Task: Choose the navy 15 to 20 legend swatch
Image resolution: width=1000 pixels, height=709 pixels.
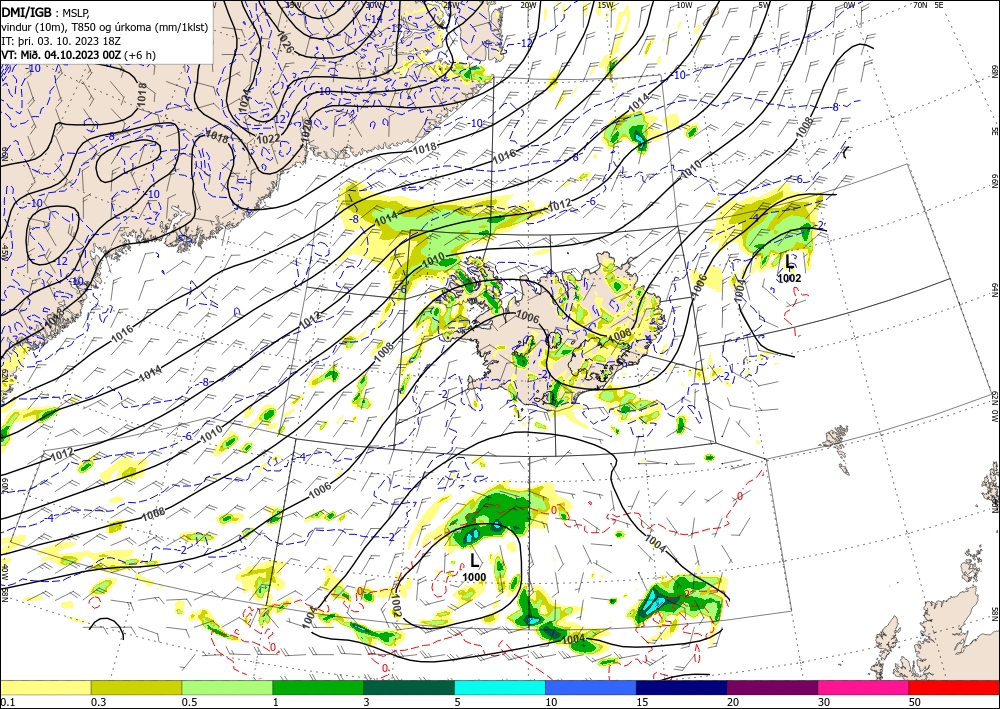Action: (682, 687)
